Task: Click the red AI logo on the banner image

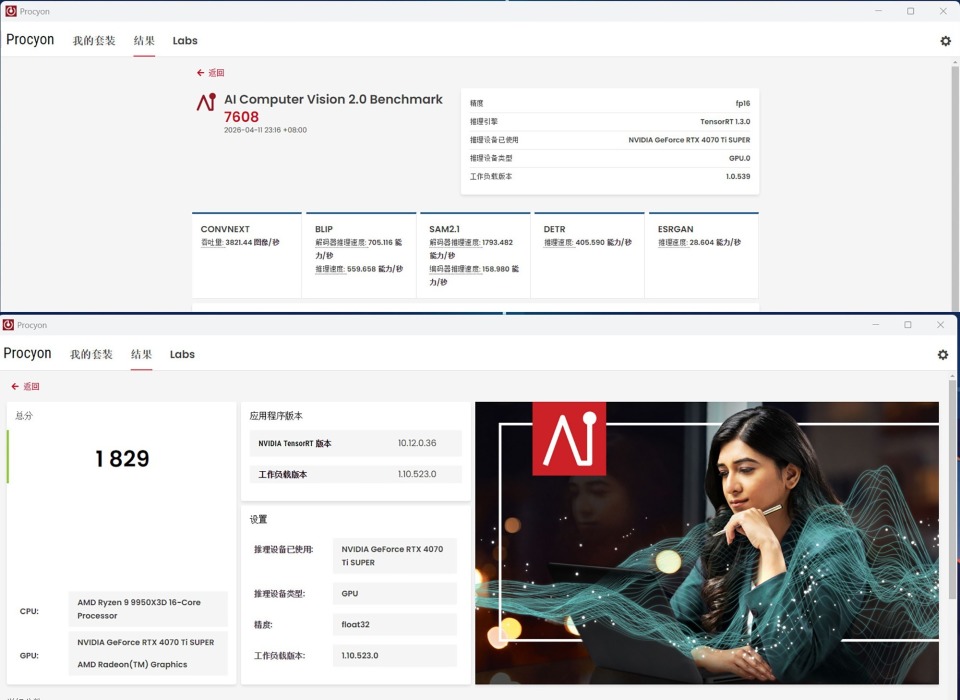Action: 569,438
